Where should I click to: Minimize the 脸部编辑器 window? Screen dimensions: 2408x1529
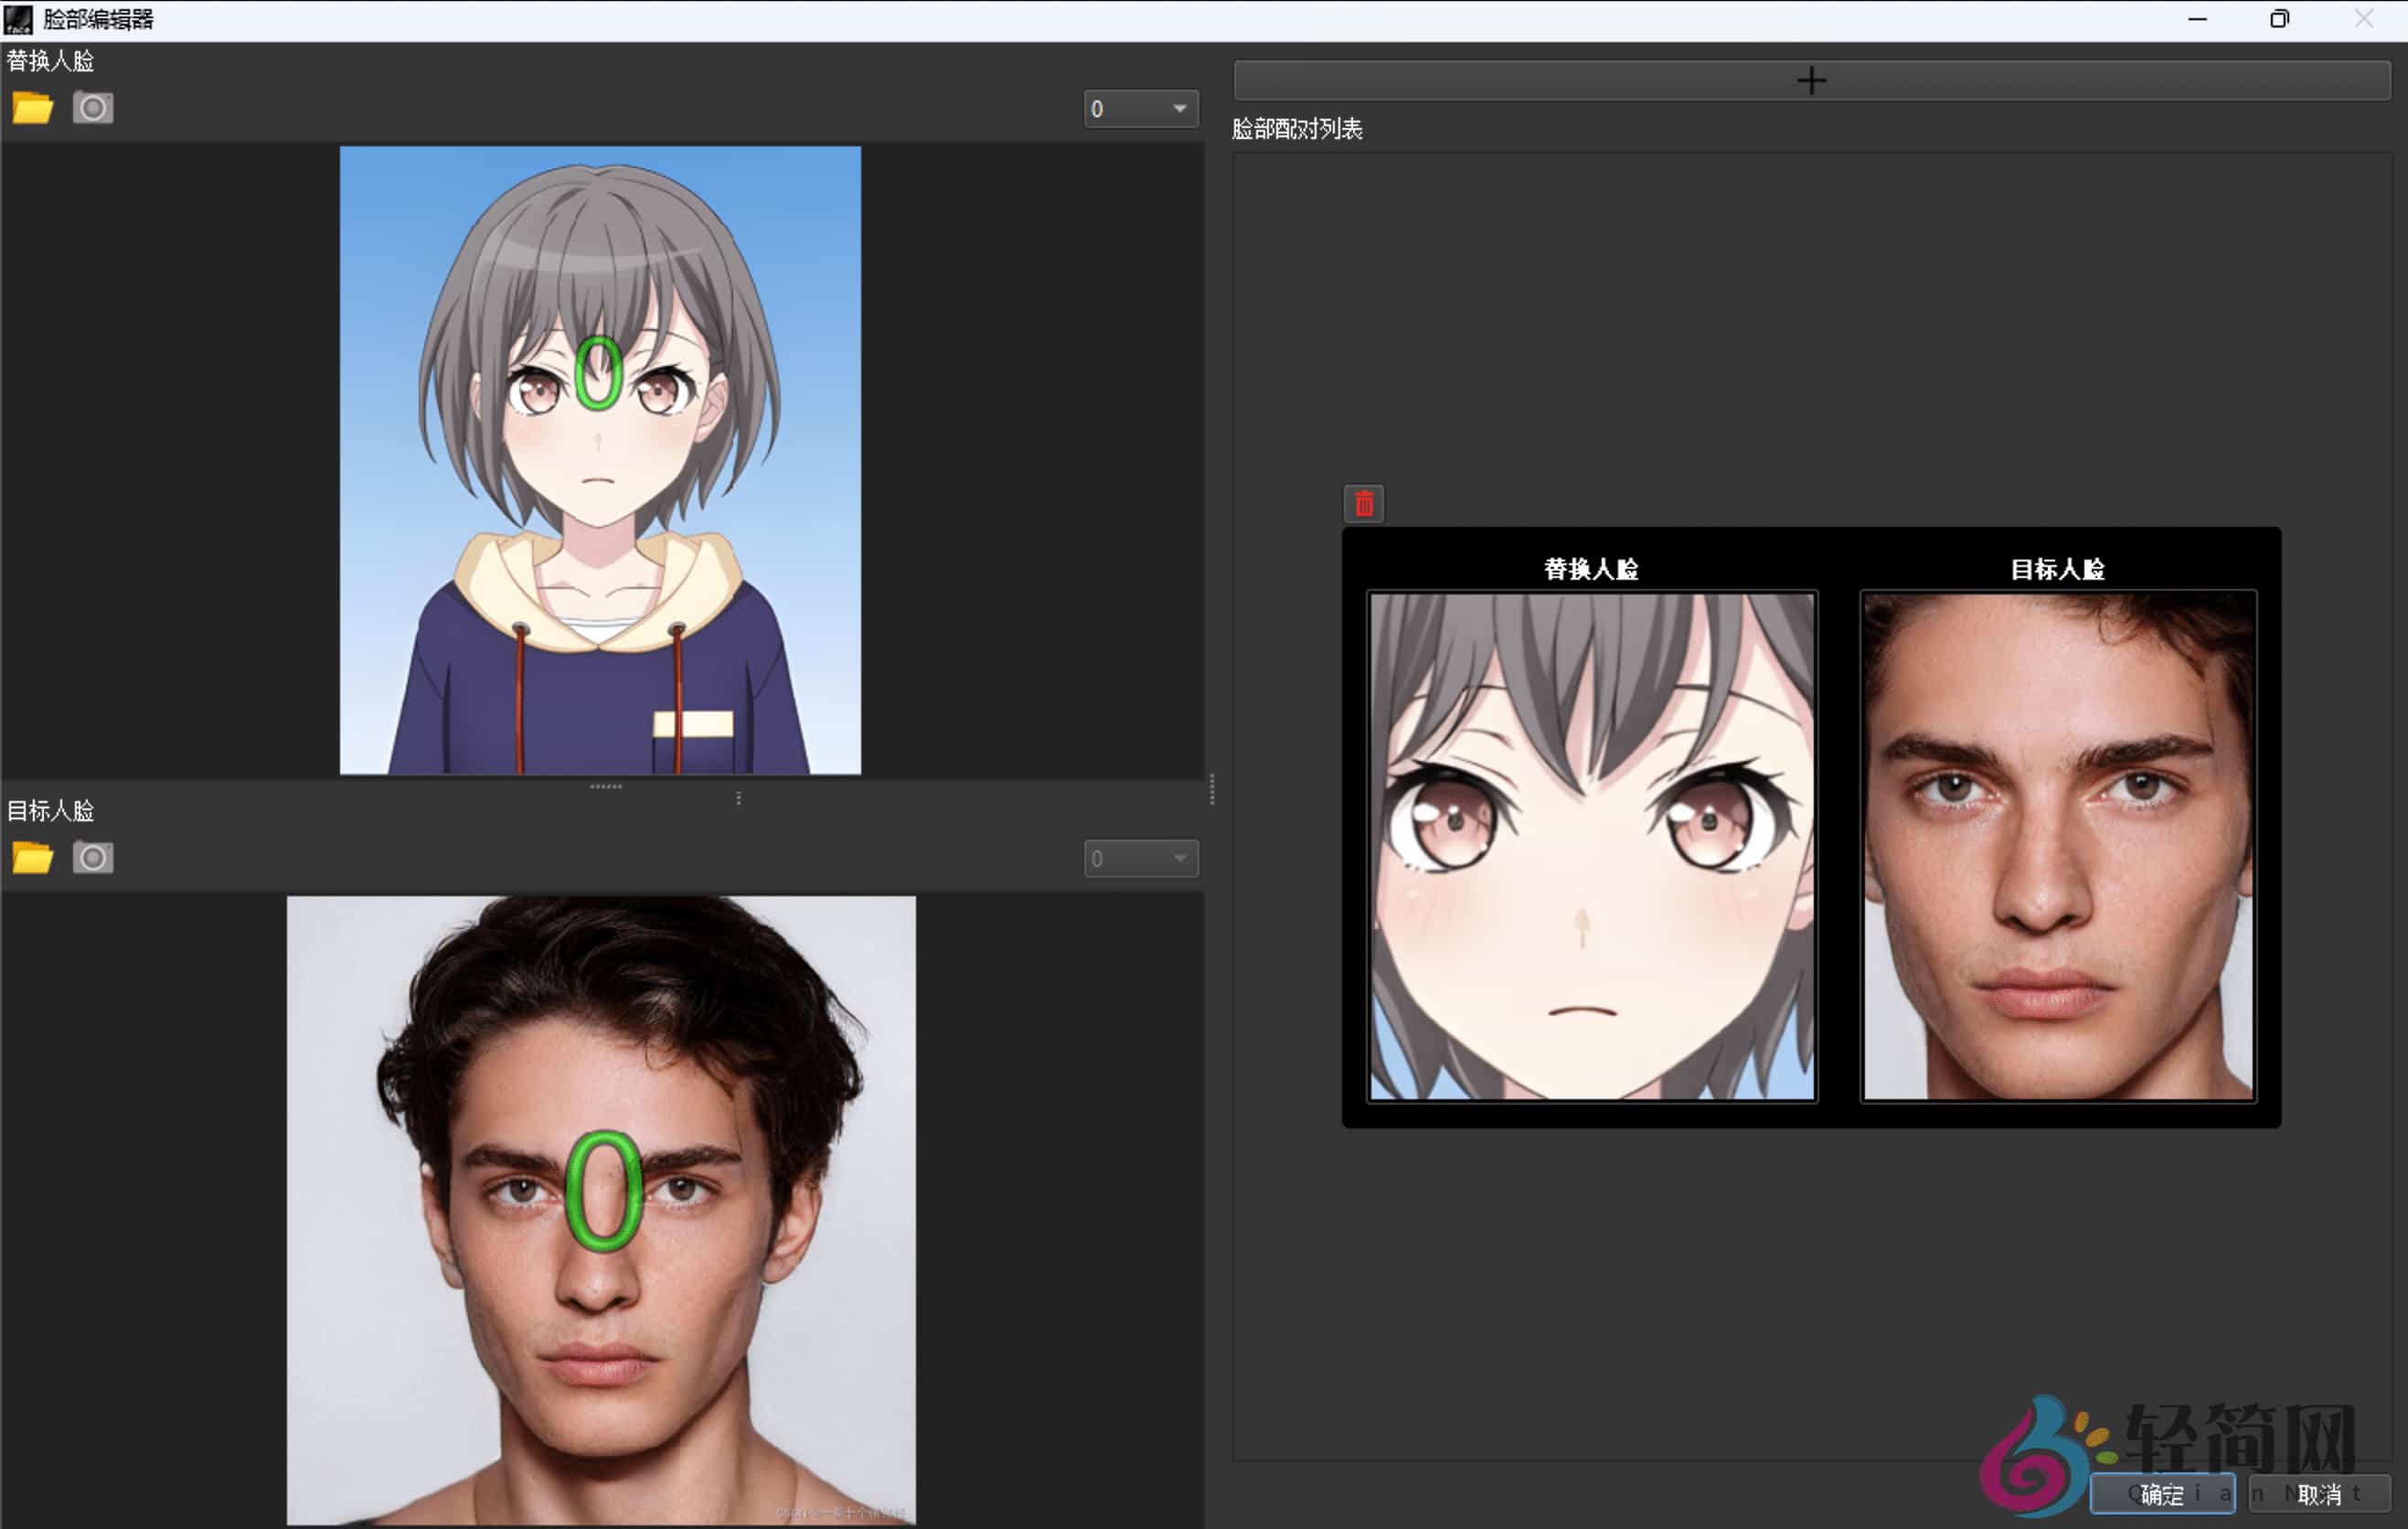(x=2197, y=19)
